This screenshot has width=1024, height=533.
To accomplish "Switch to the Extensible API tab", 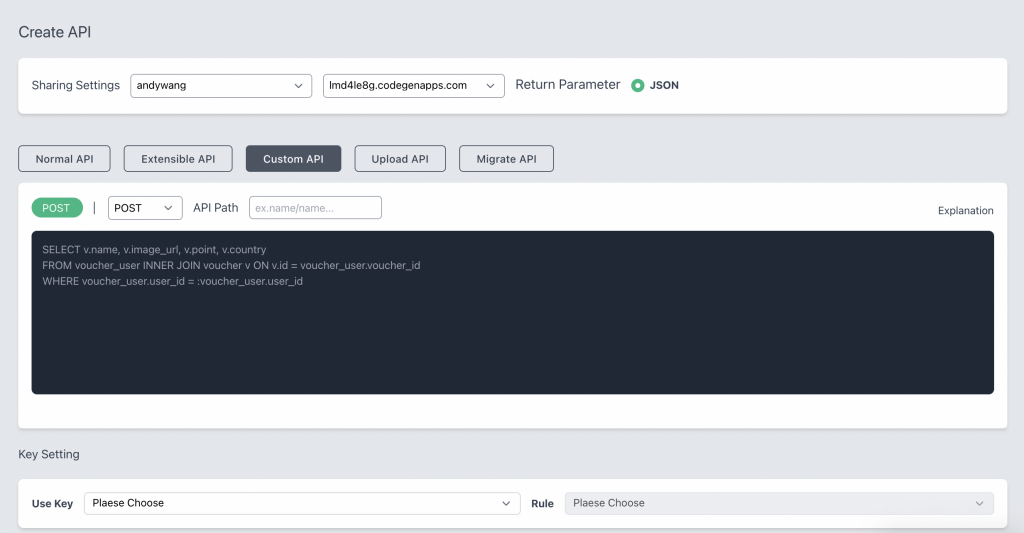I will [x=178, y=159].
